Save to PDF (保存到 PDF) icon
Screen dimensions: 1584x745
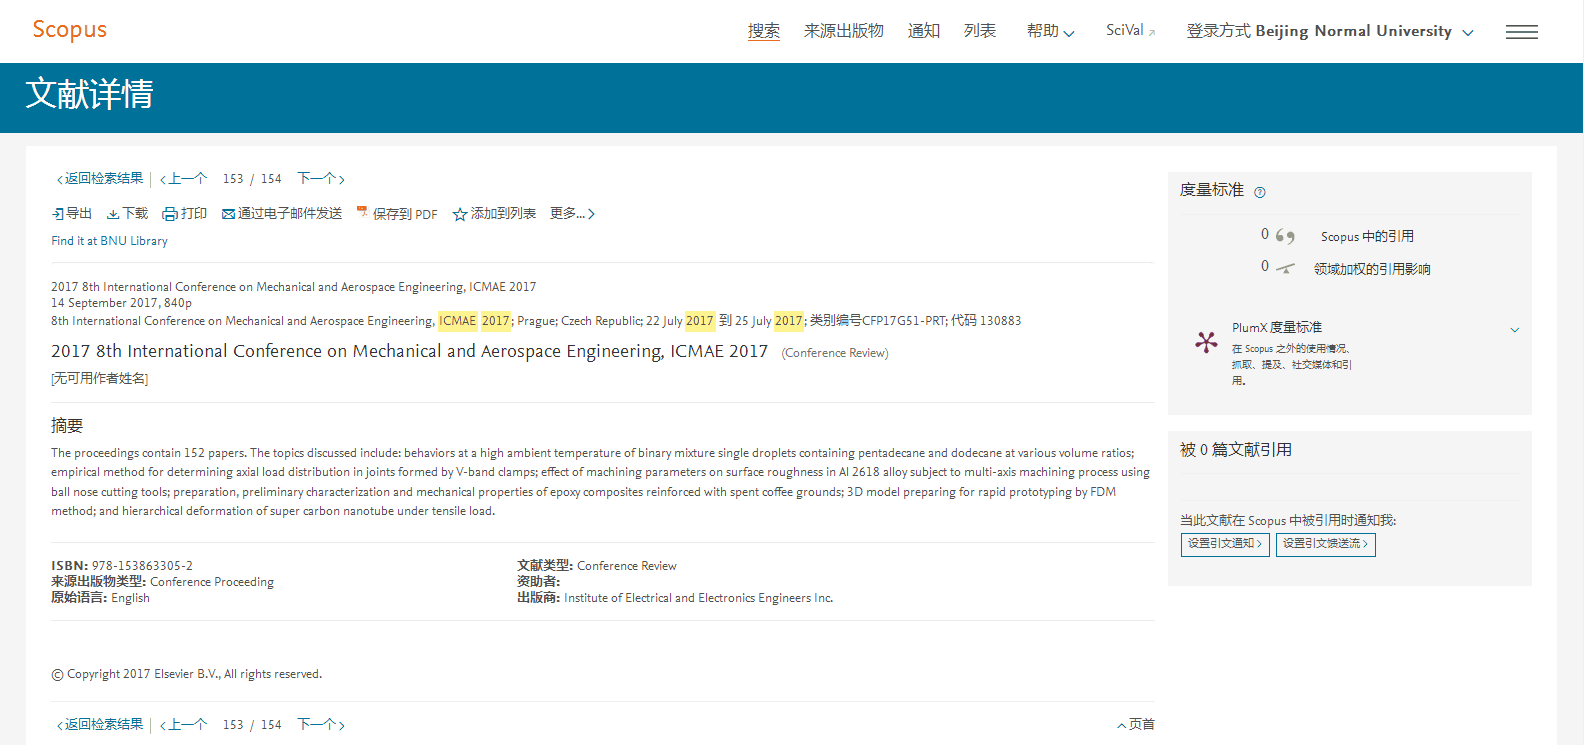tap(362, 213)
